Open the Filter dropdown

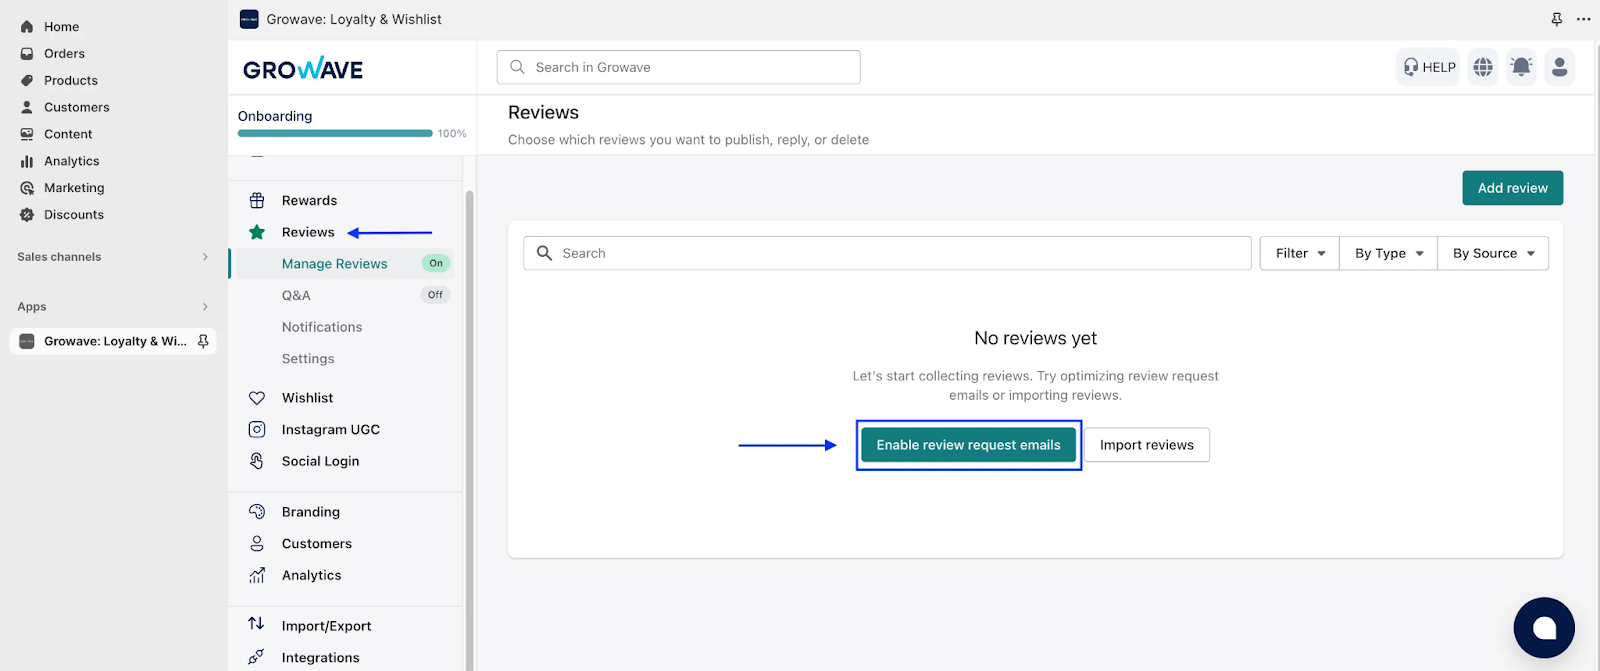[x=1300, y=254]
